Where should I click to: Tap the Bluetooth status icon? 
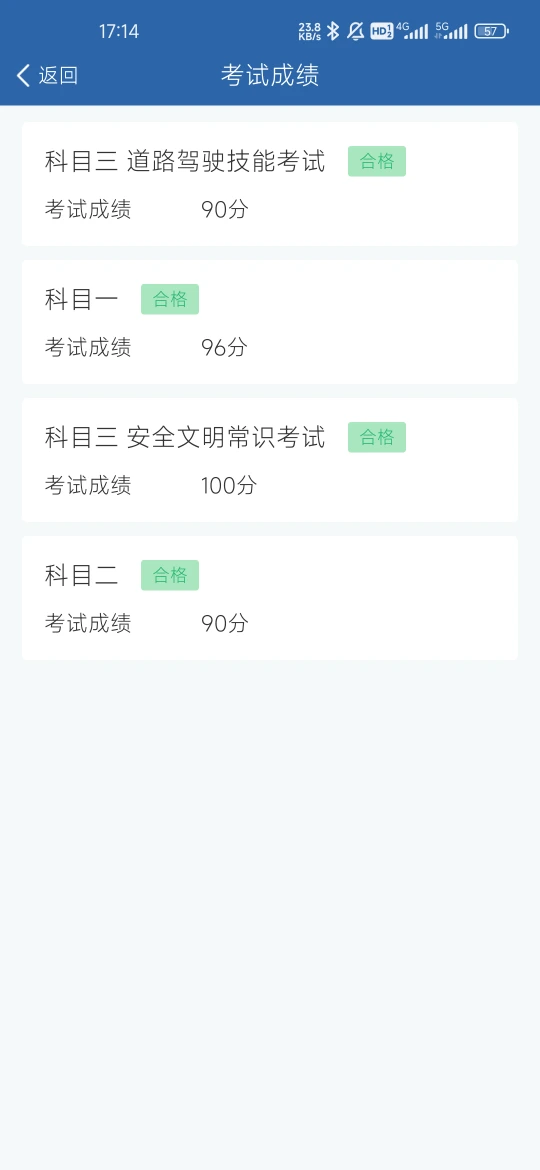(333, 31)
